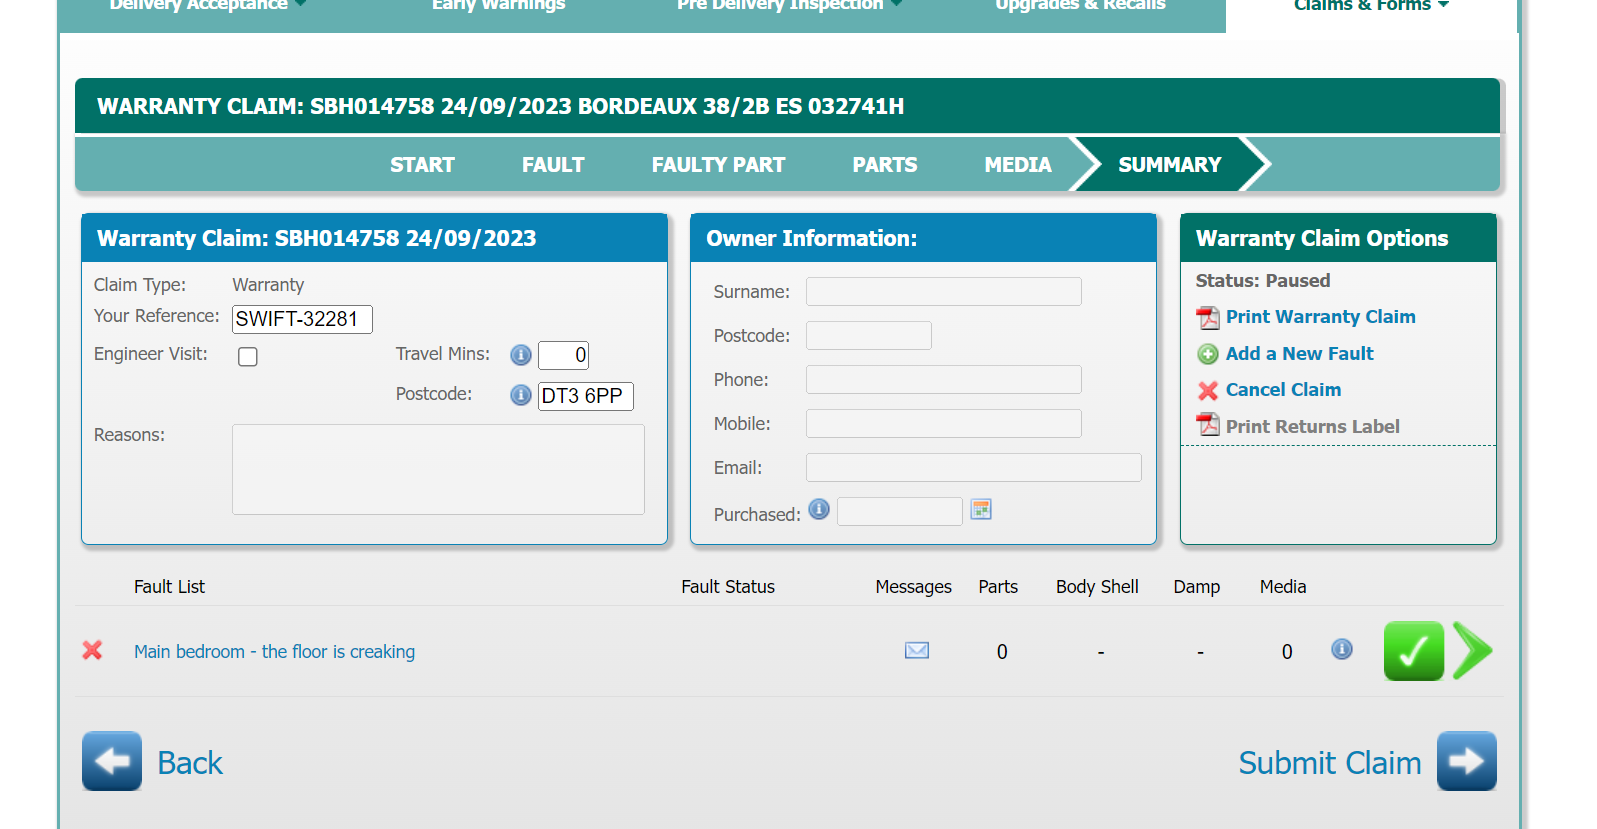The image size is (1597, 829).
Task: Open the fault messages envelope icon
Action: tap(916, 651)
